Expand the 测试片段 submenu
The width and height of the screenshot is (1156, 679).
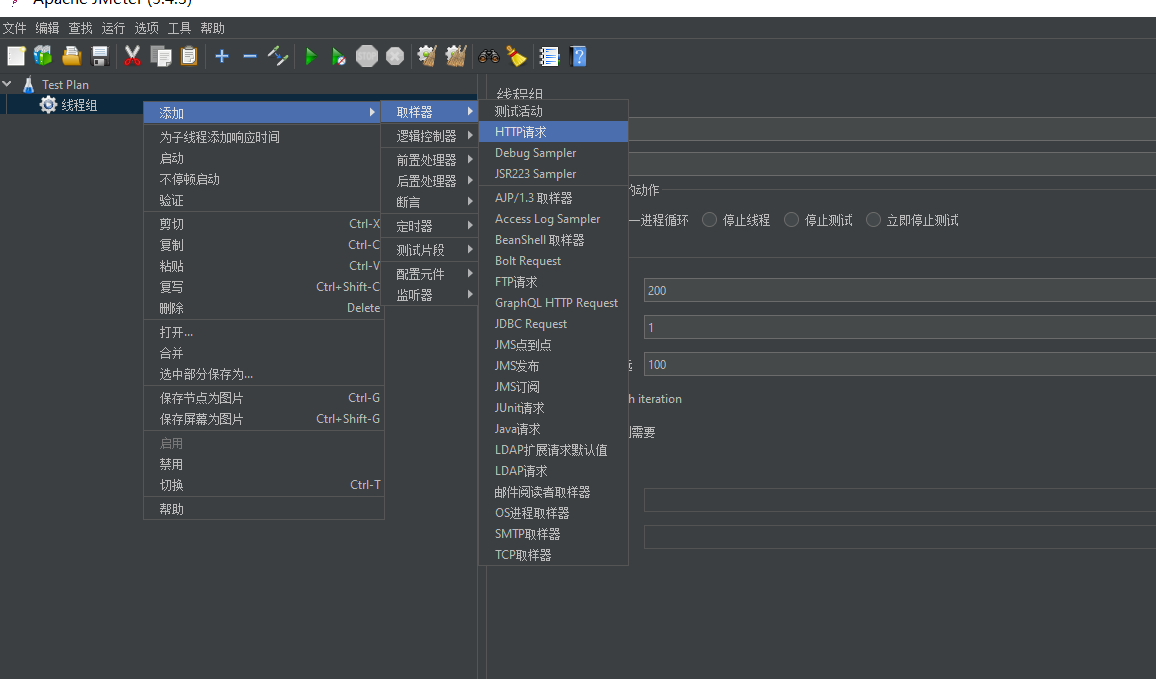(430, 250)
